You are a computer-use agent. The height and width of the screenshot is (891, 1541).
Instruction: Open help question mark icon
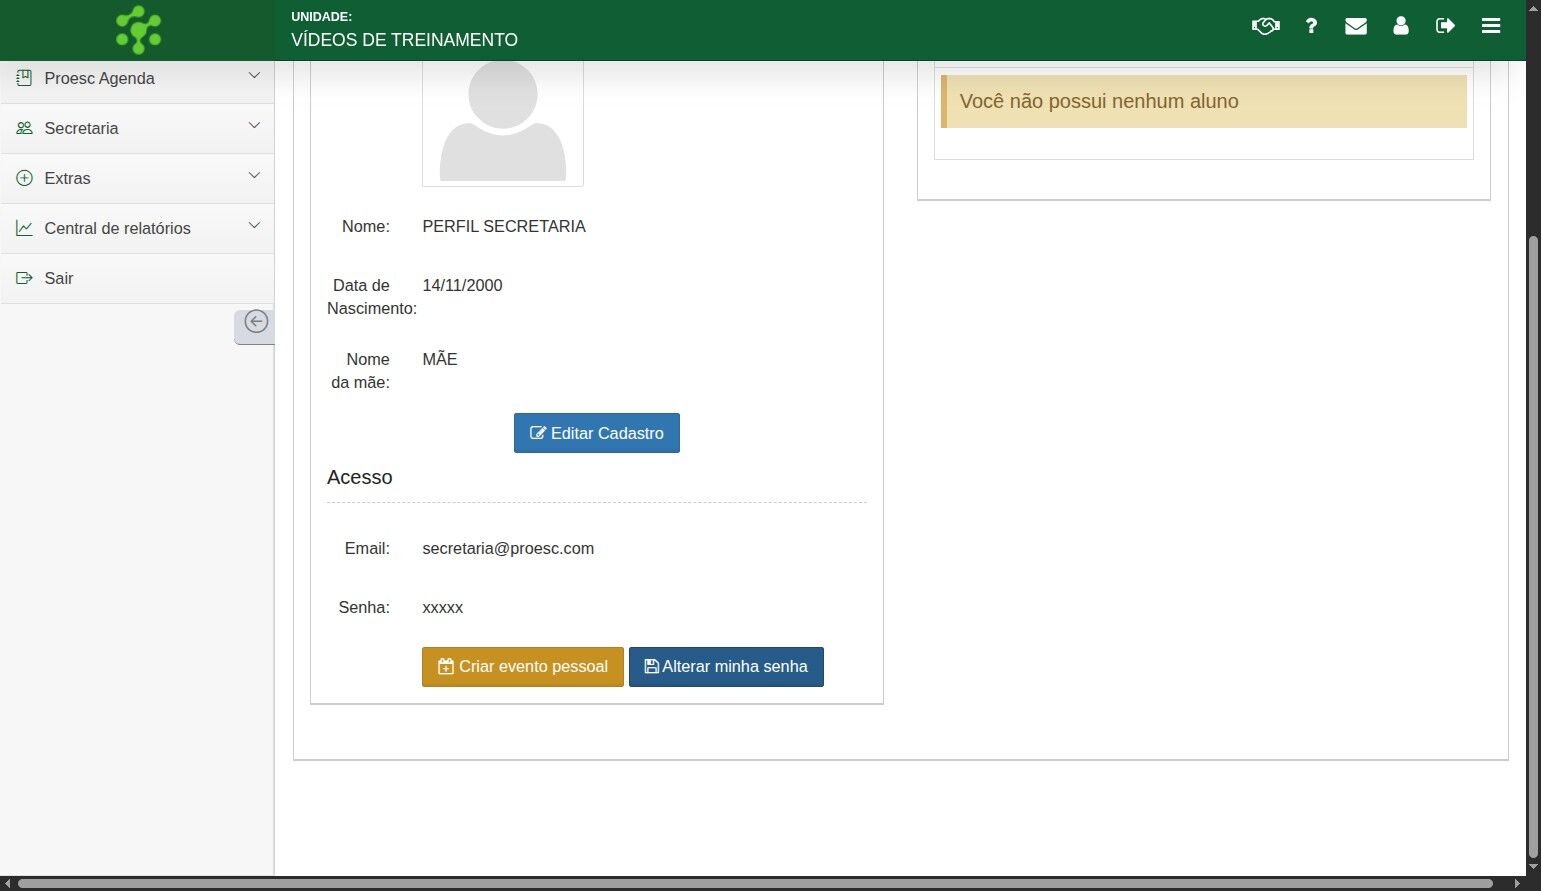[x=1311, y=26]
